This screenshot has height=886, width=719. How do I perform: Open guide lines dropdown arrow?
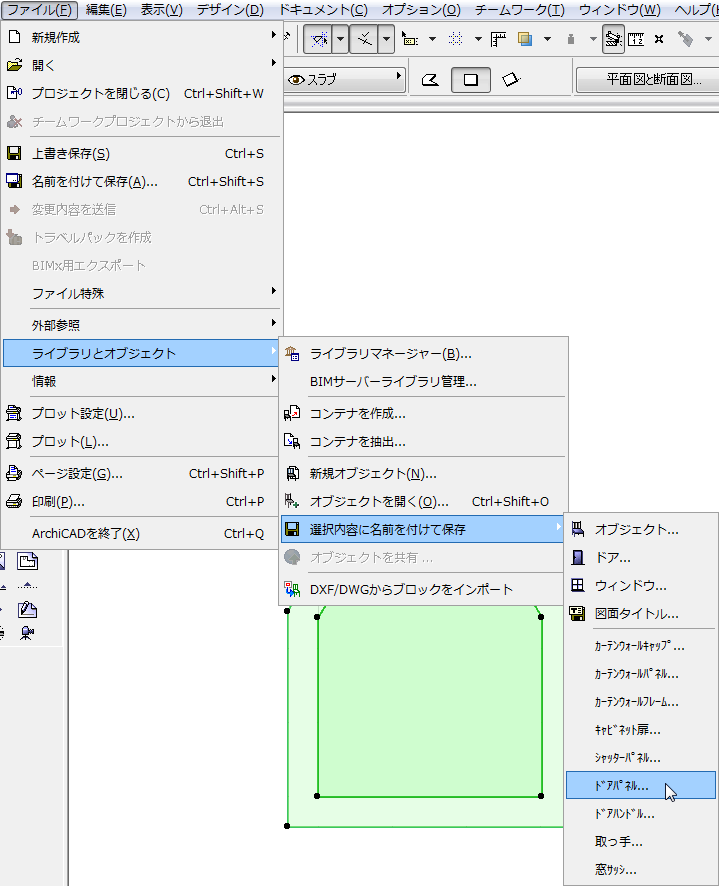point(340,39)
